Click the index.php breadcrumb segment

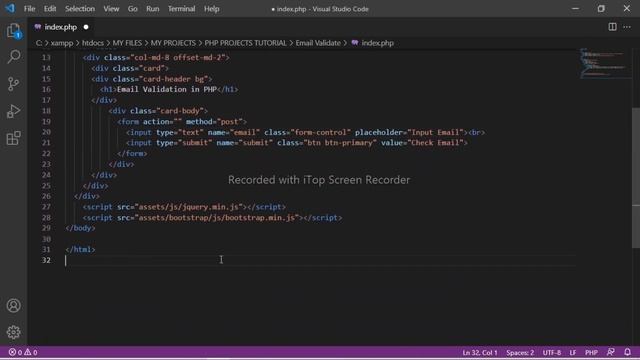(378, 43)
